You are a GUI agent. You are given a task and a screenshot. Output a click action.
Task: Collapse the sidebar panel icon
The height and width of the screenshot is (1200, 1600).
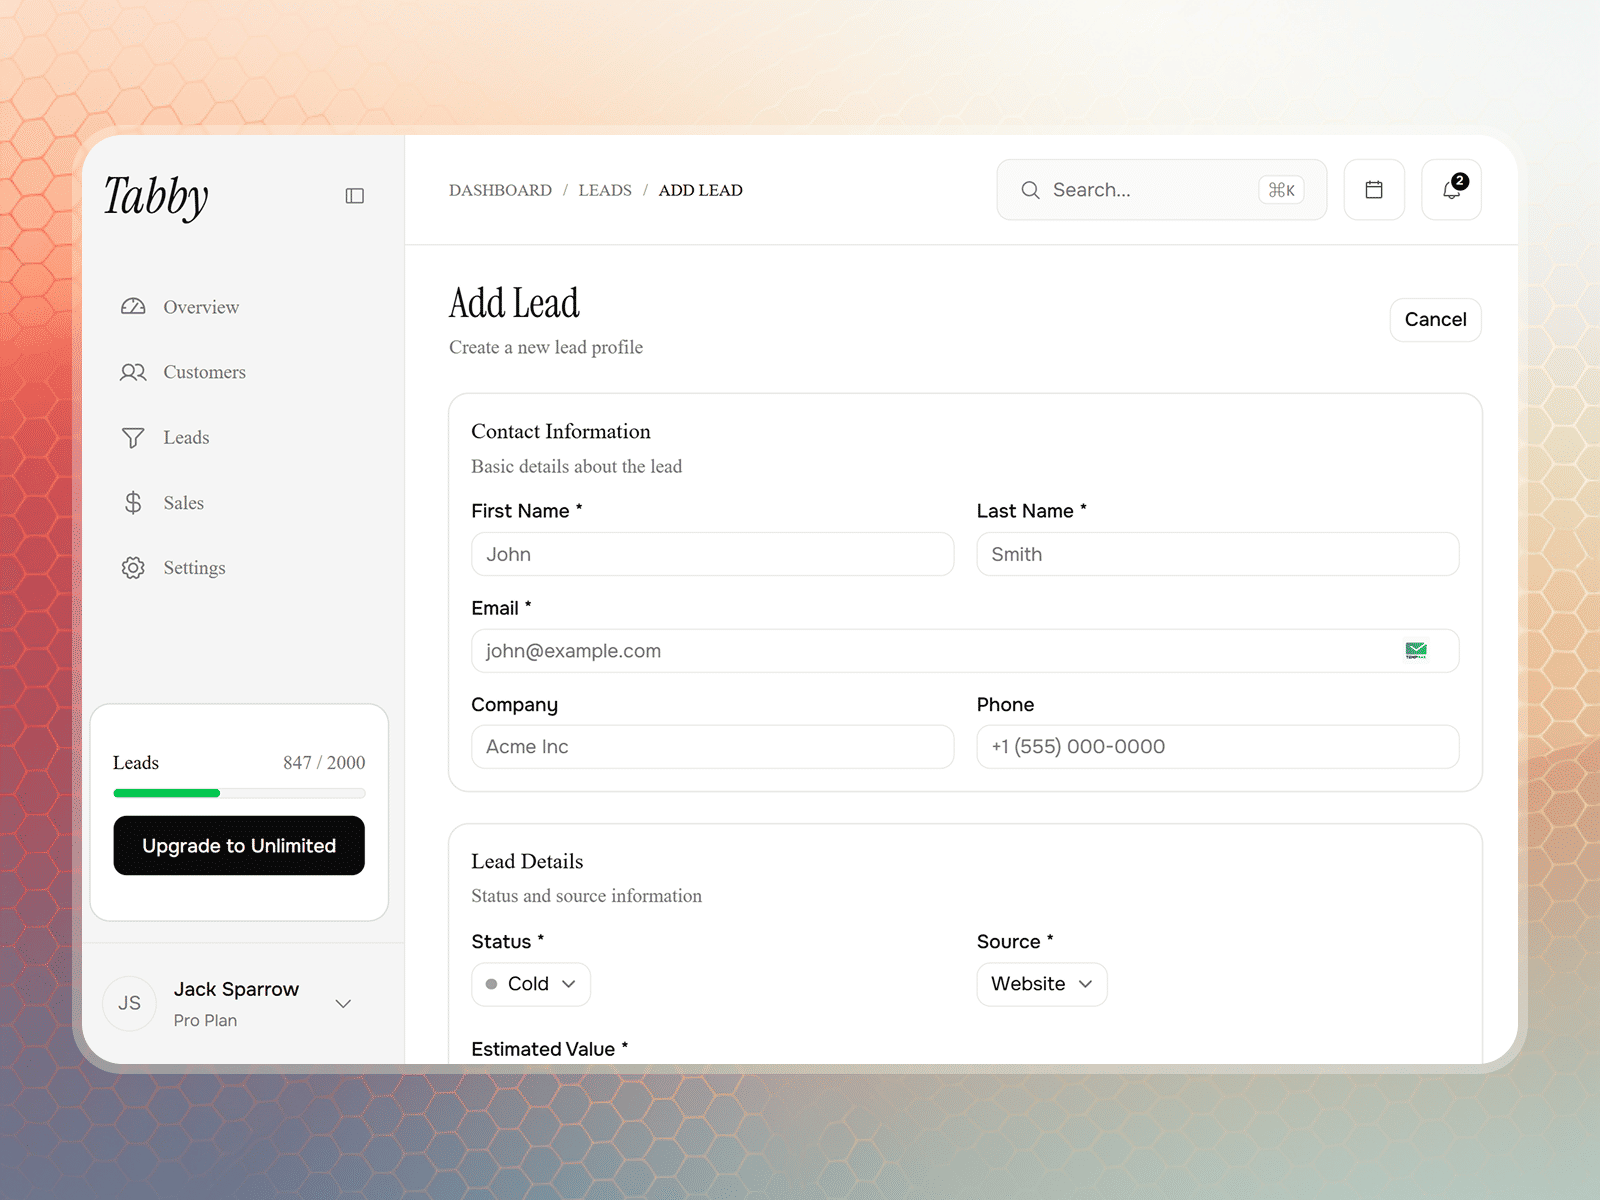pos(355,196)
